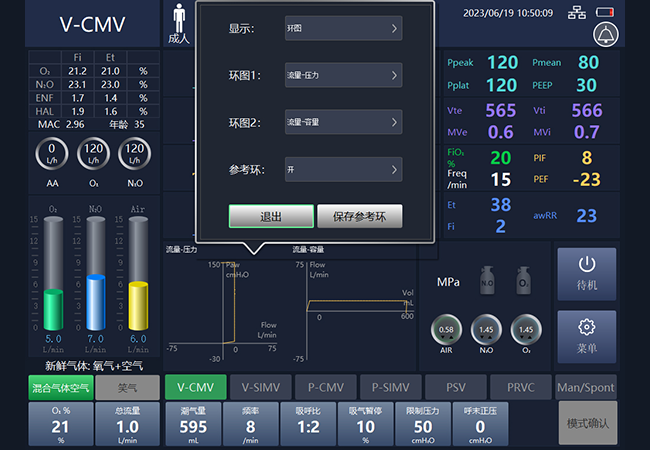Click the AIR pressure gauge

pyautogui.click(x=446, y=329)
